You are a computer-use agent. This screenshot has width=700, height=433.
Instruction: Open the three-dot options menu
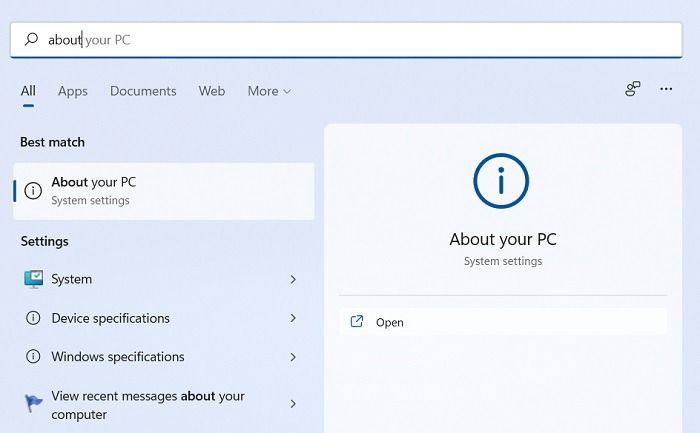[666, 89]
